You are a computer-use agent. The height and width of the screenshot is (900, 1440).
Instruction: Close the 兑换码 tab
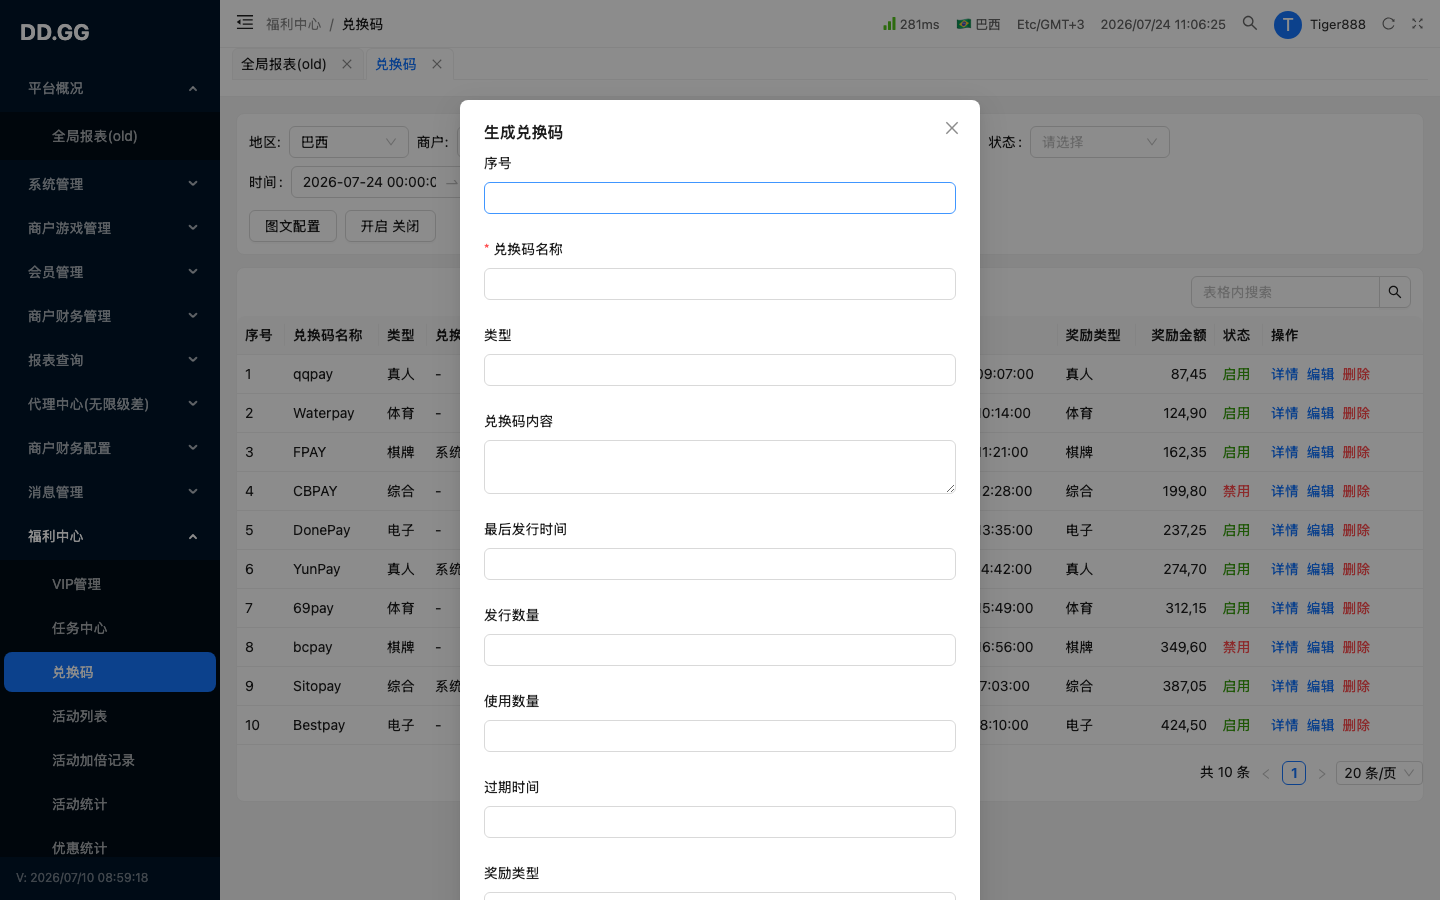coord(437,64)
